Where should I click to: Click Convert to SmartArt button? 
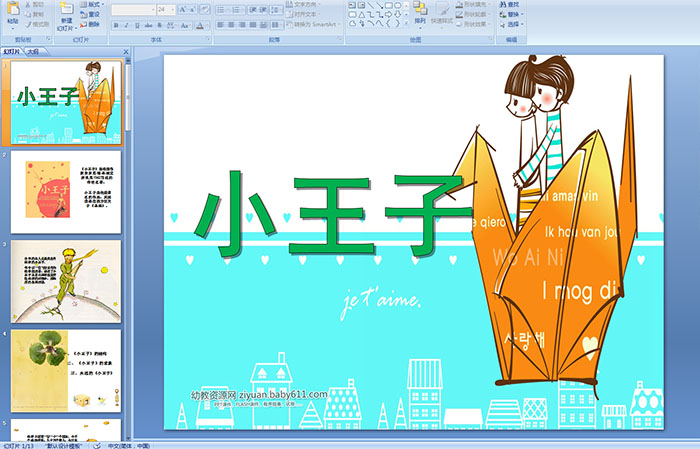[x=313, y=25]
